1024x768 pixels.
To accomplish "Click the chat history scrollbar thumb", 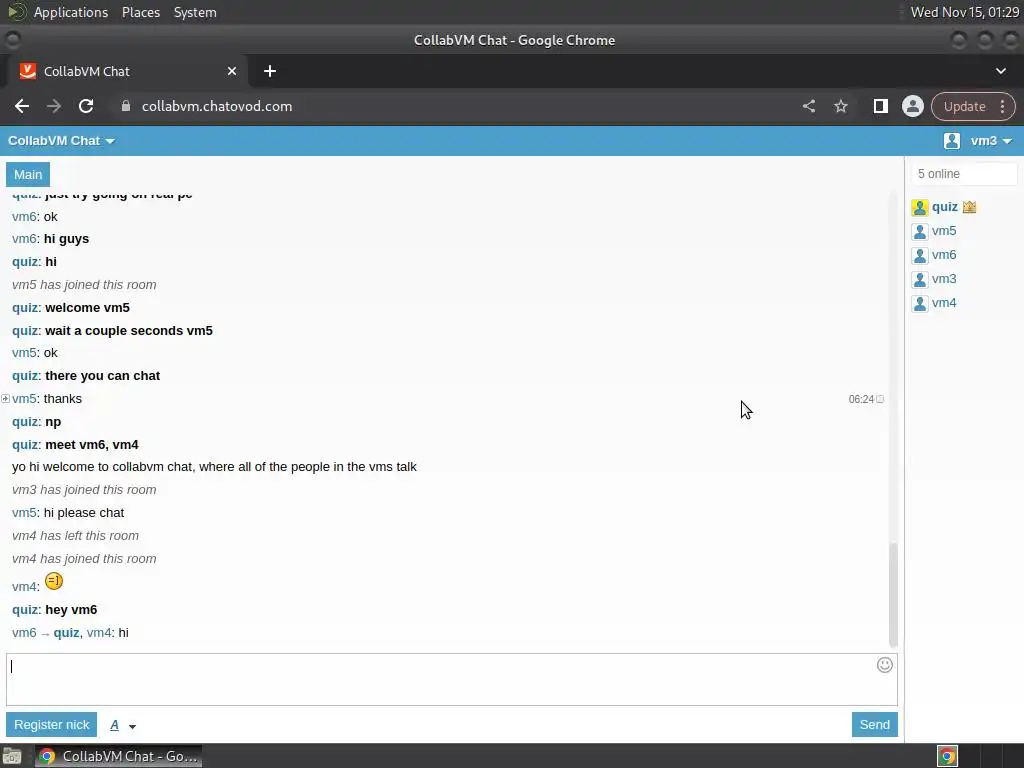I will 893,594.
